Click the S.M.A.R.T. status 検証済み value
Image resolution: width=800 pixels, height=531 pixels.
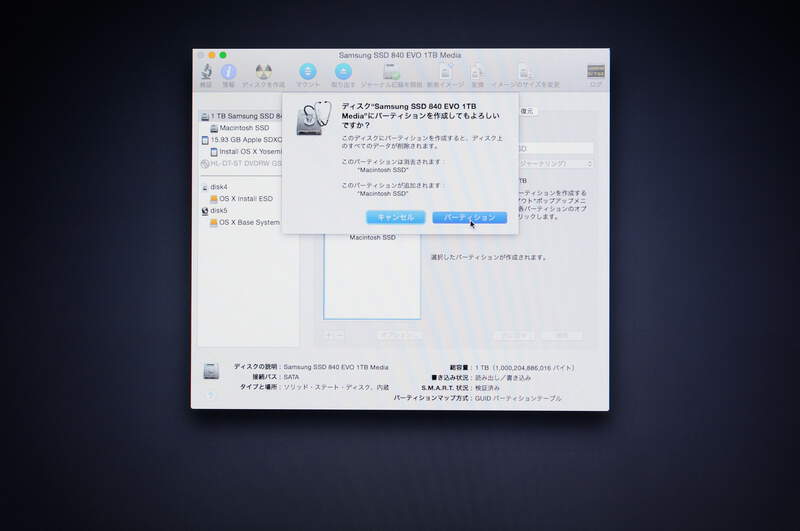[487, 388]
